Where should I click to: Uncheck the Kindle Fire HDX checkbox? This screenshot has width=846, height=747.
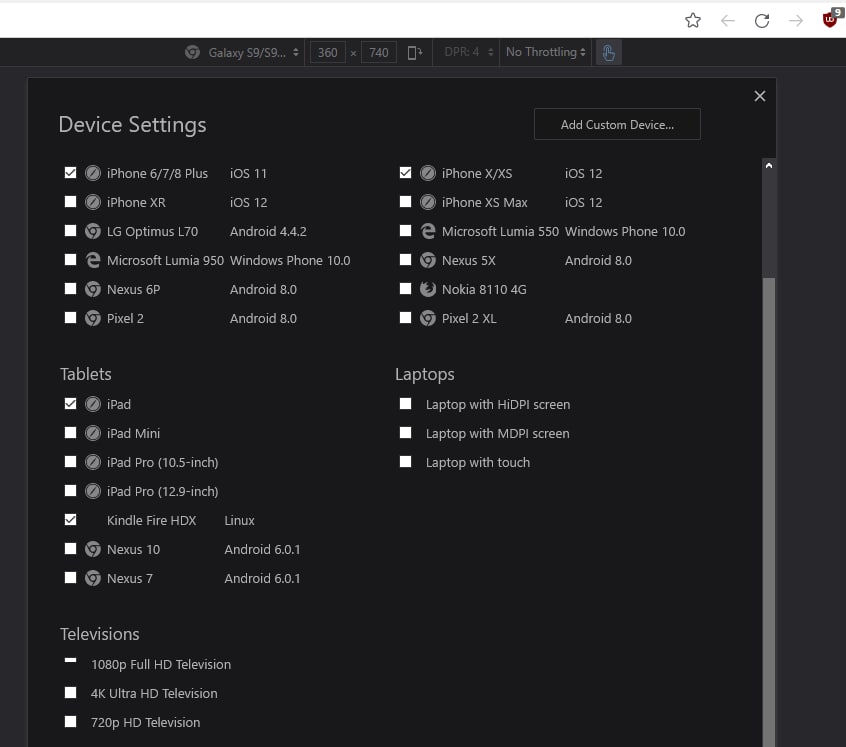click(x=70, y=520)
